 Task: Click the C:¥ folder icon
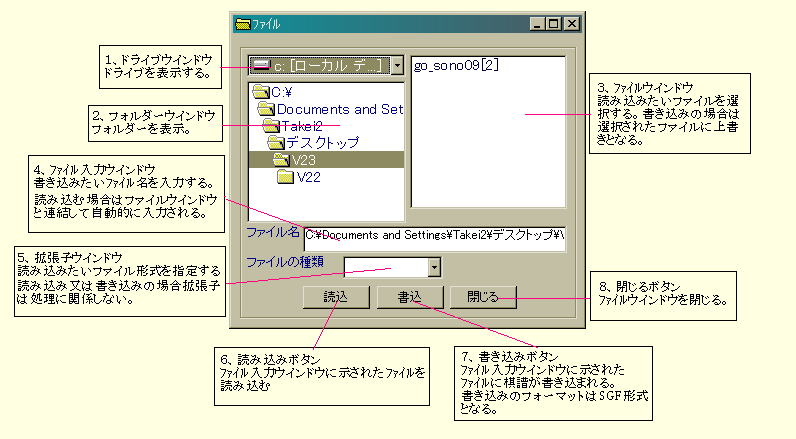tap(261, 92)
